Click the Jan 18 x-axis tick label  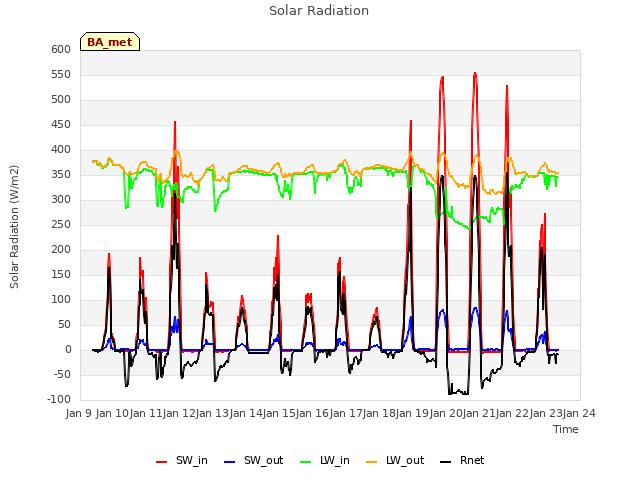click(x=379, y=413)
